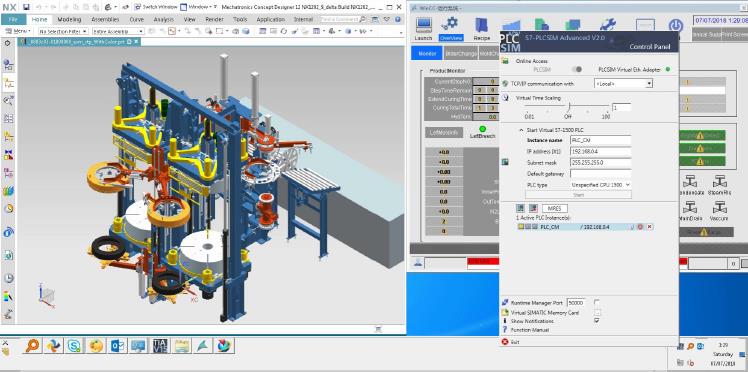Open Outlook from the taskbar
Image resolution: width=748 pixels, height=372 pixels.
click(x=117, y=345)
